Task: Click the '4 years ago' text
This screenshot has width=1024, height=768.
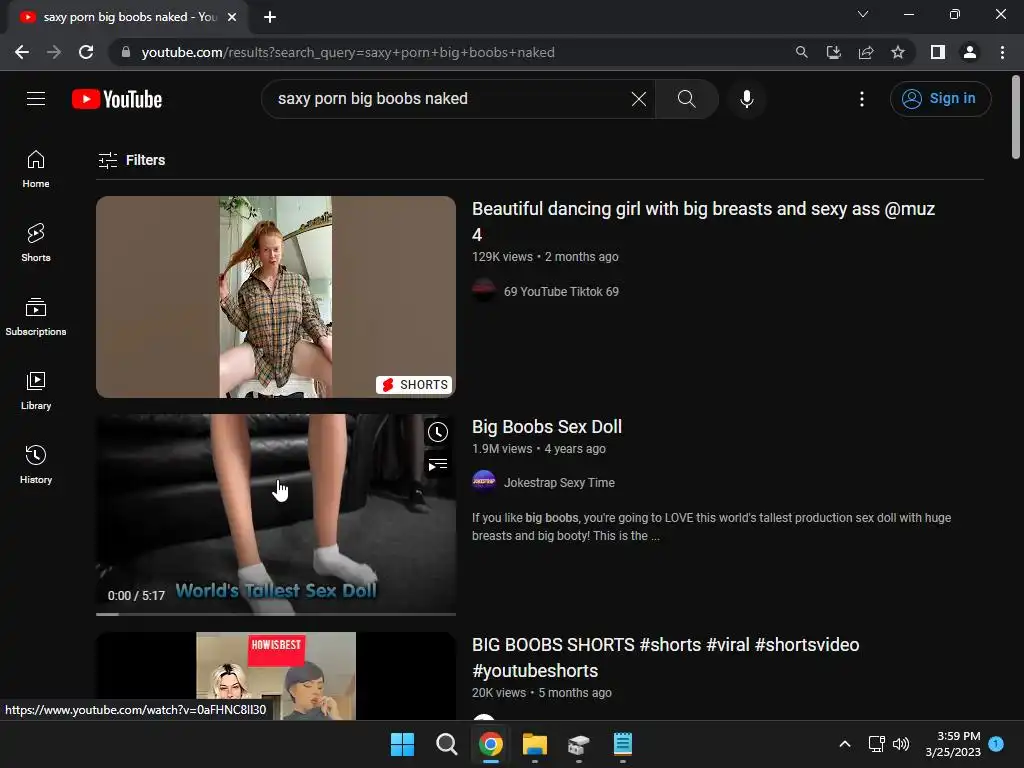Action: 575,449
